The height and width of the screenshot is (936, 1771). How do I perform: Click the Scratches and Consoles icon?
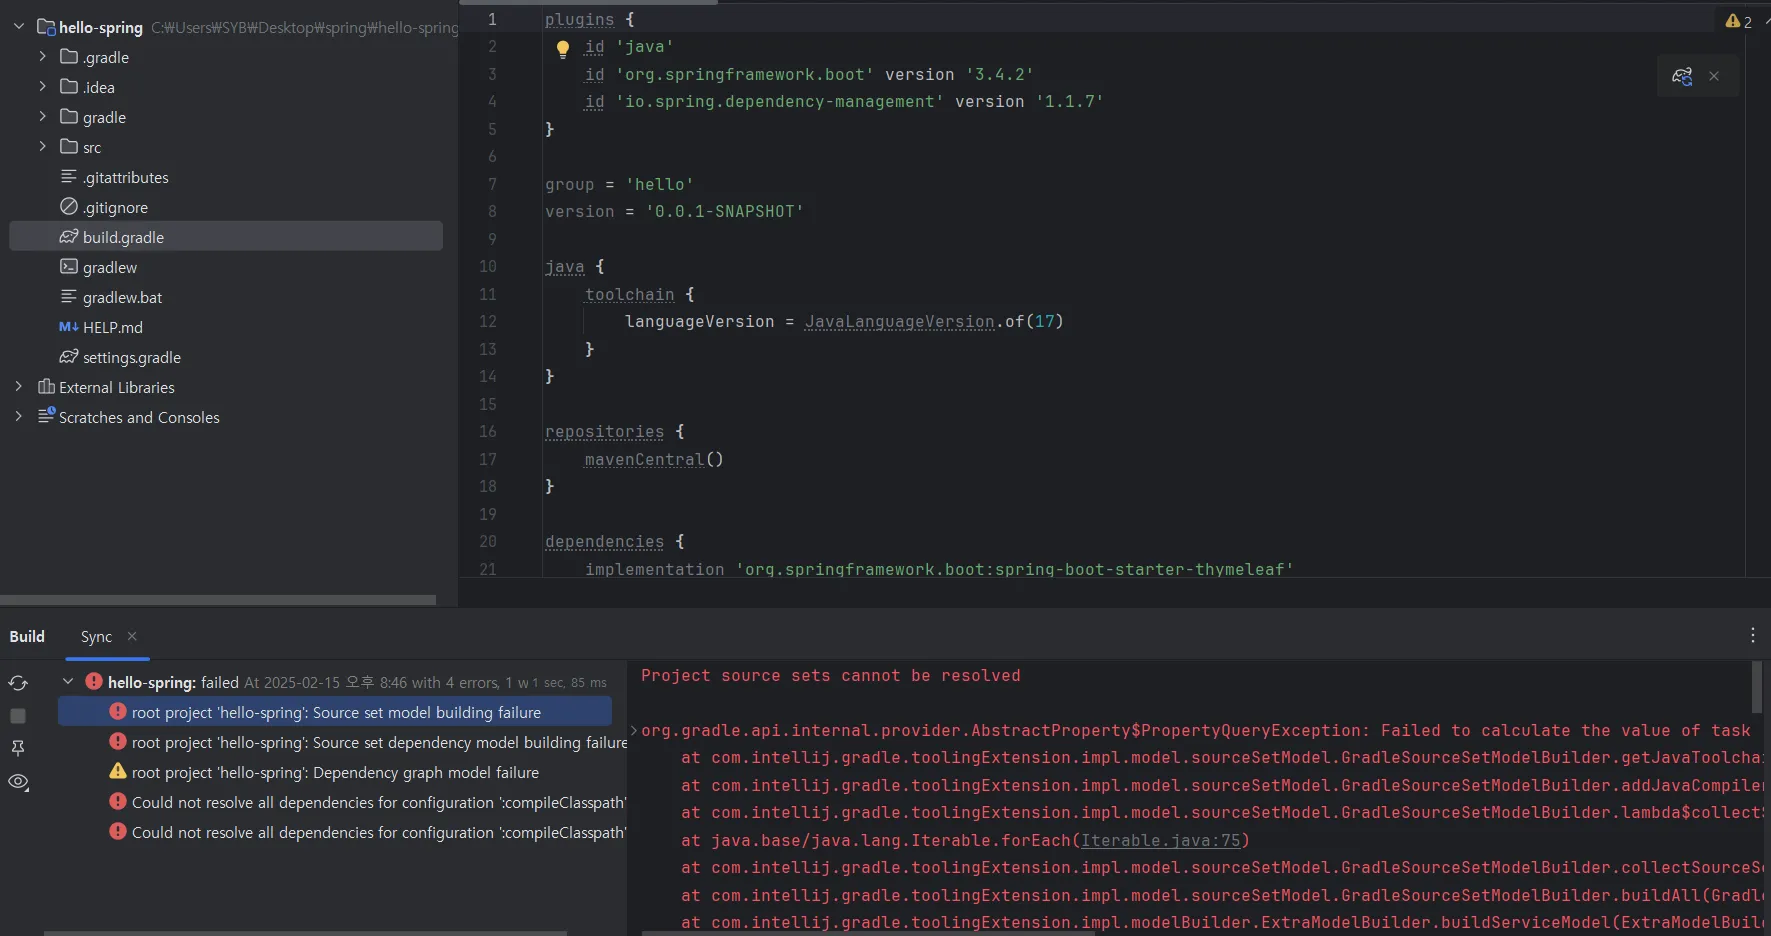coord(46,416)
